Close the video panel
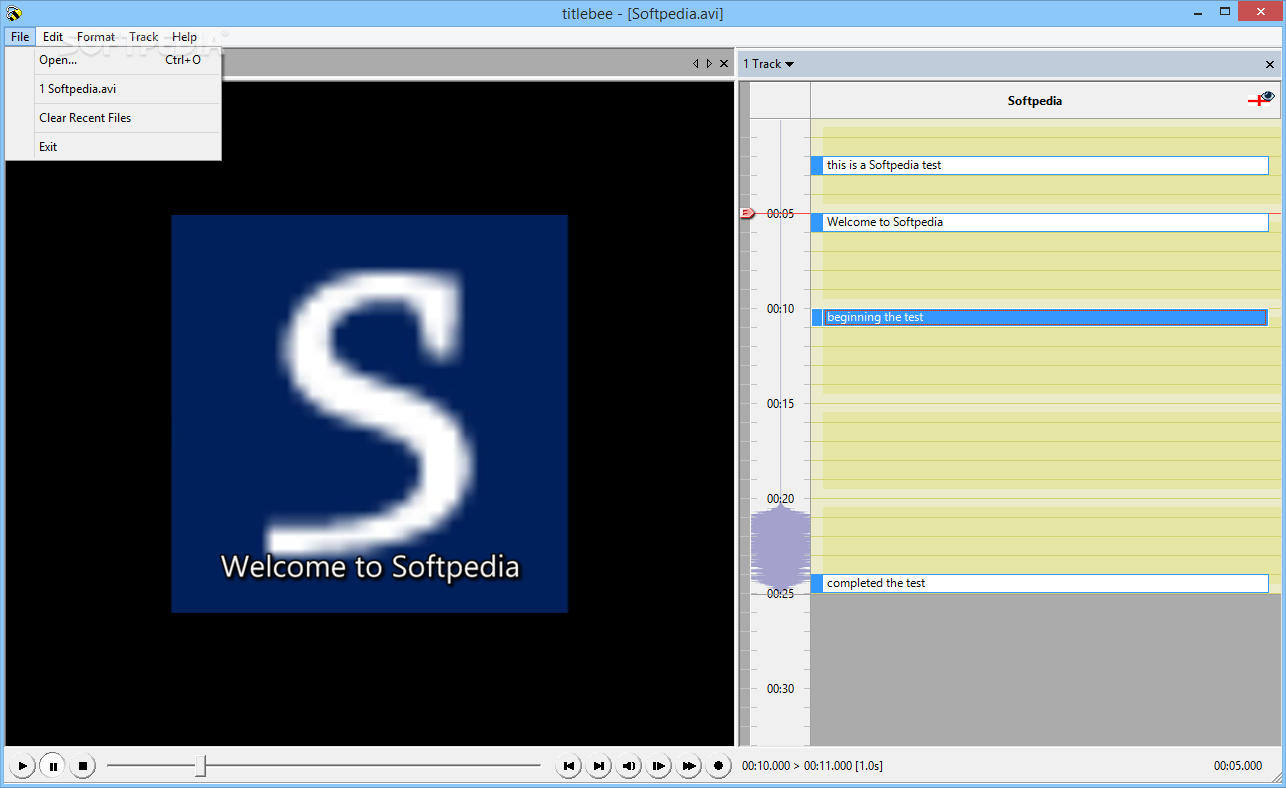 tap(724, 64)
